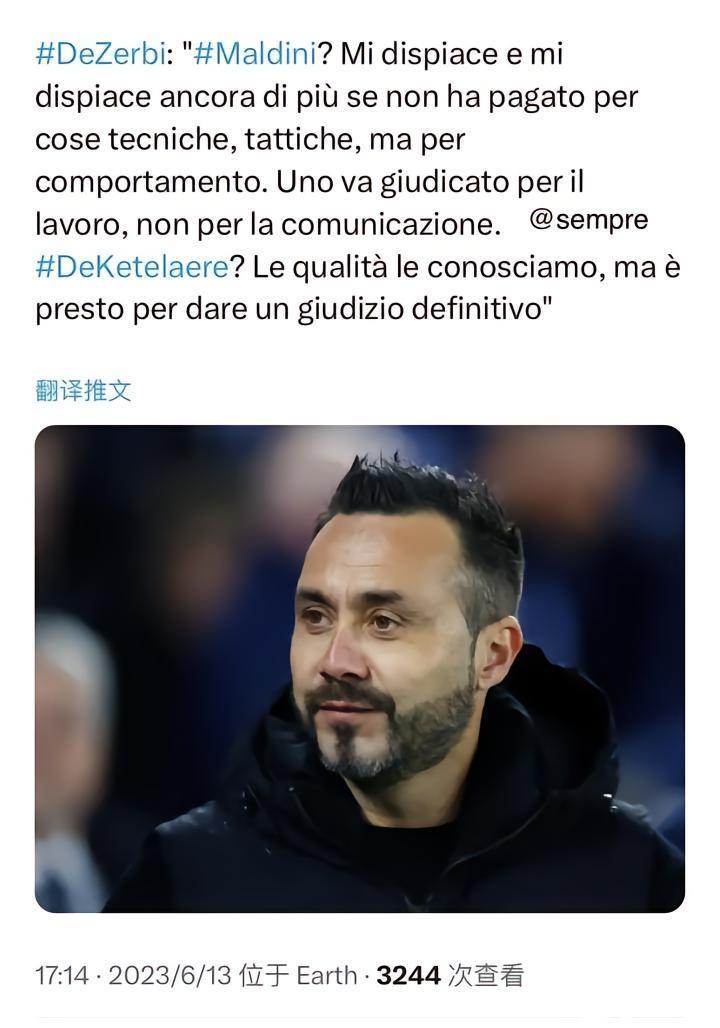Select the line 'cose tecniche, tattiche, ma per'
The height and width of the screenshot is (1028, 720).
250,140
